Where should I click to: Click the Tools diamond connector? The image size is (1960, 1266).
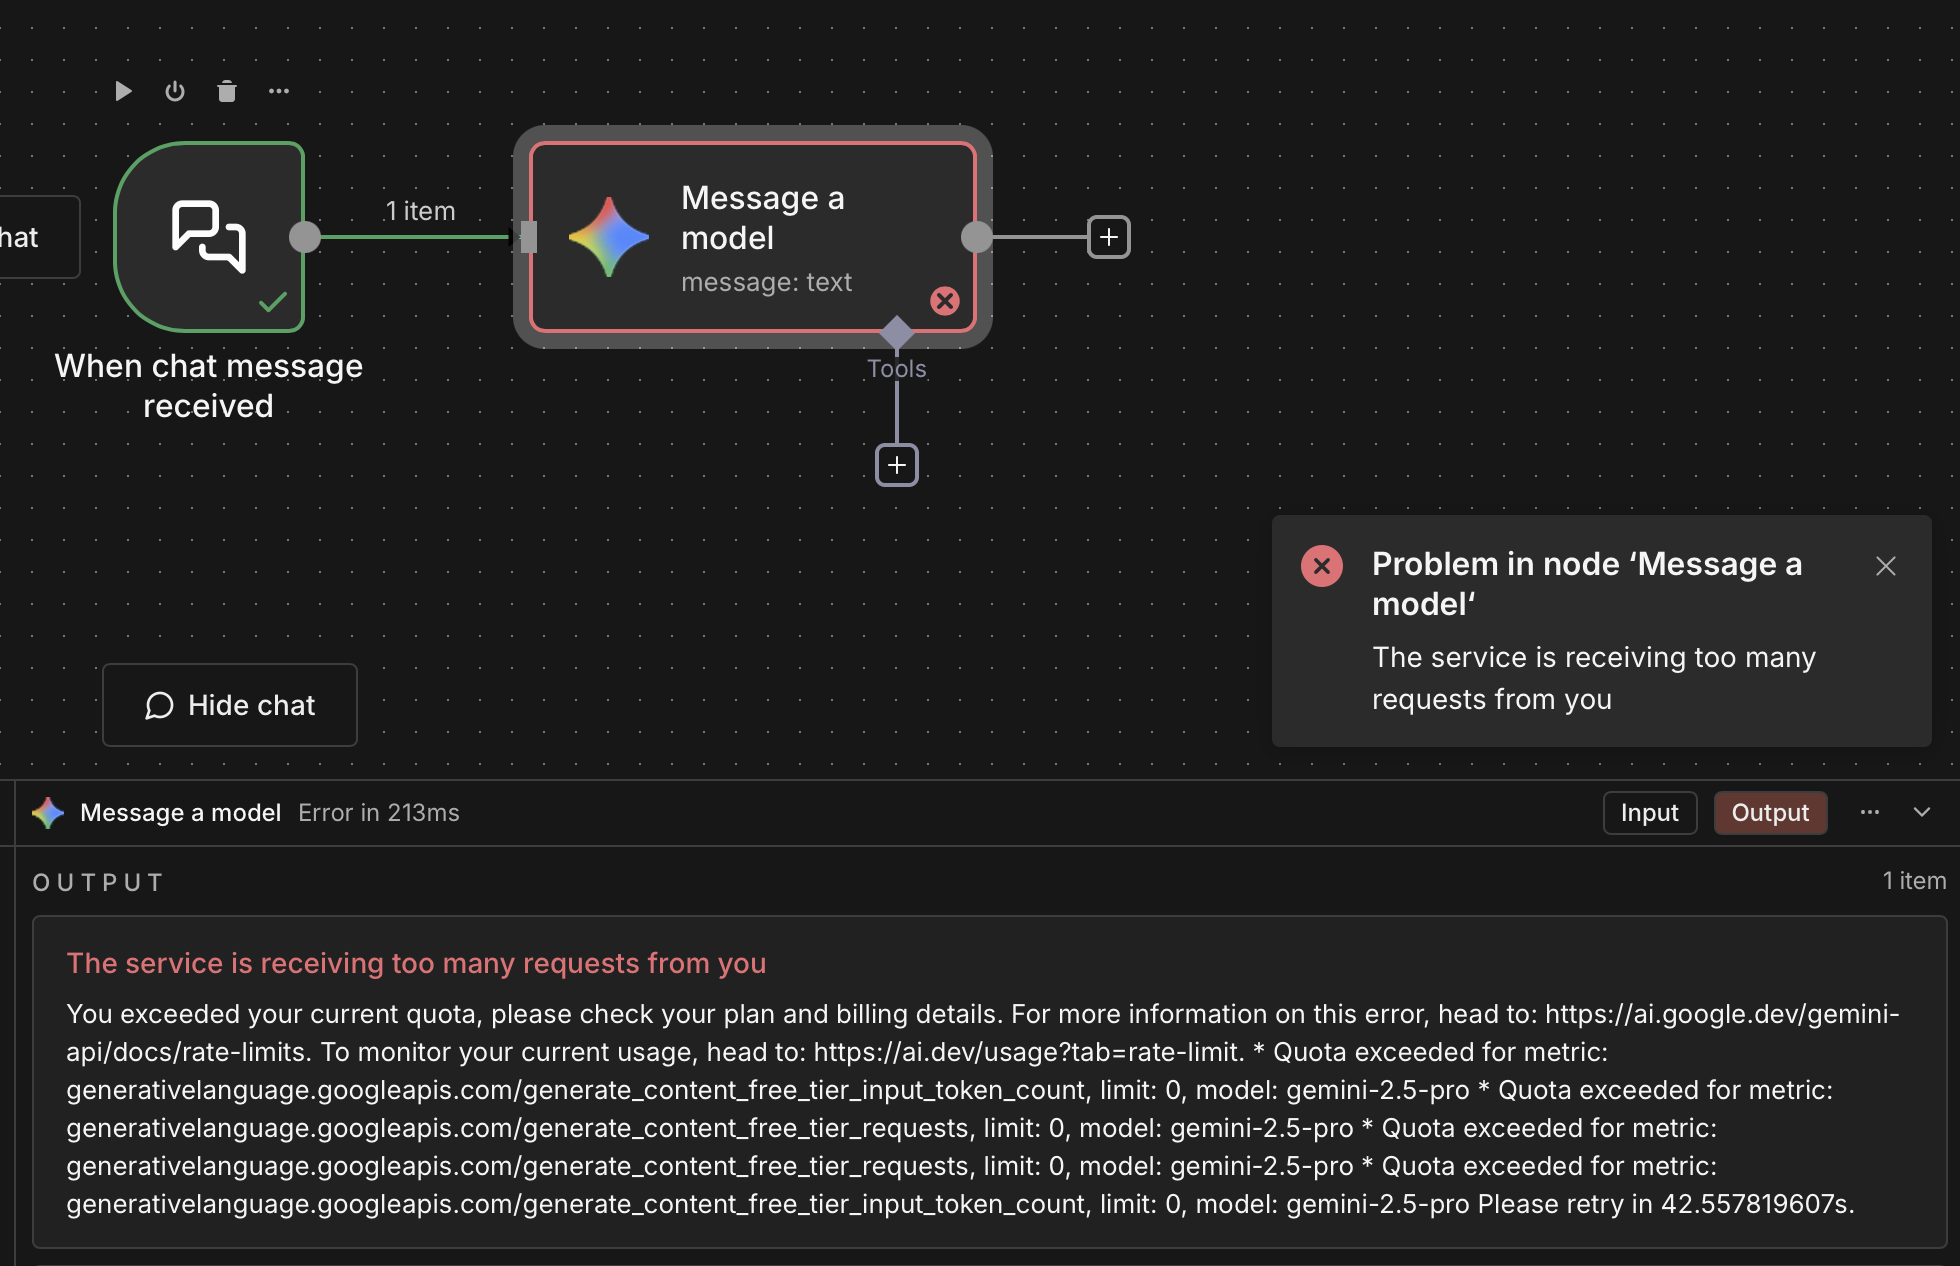click(x=897, y=331)
